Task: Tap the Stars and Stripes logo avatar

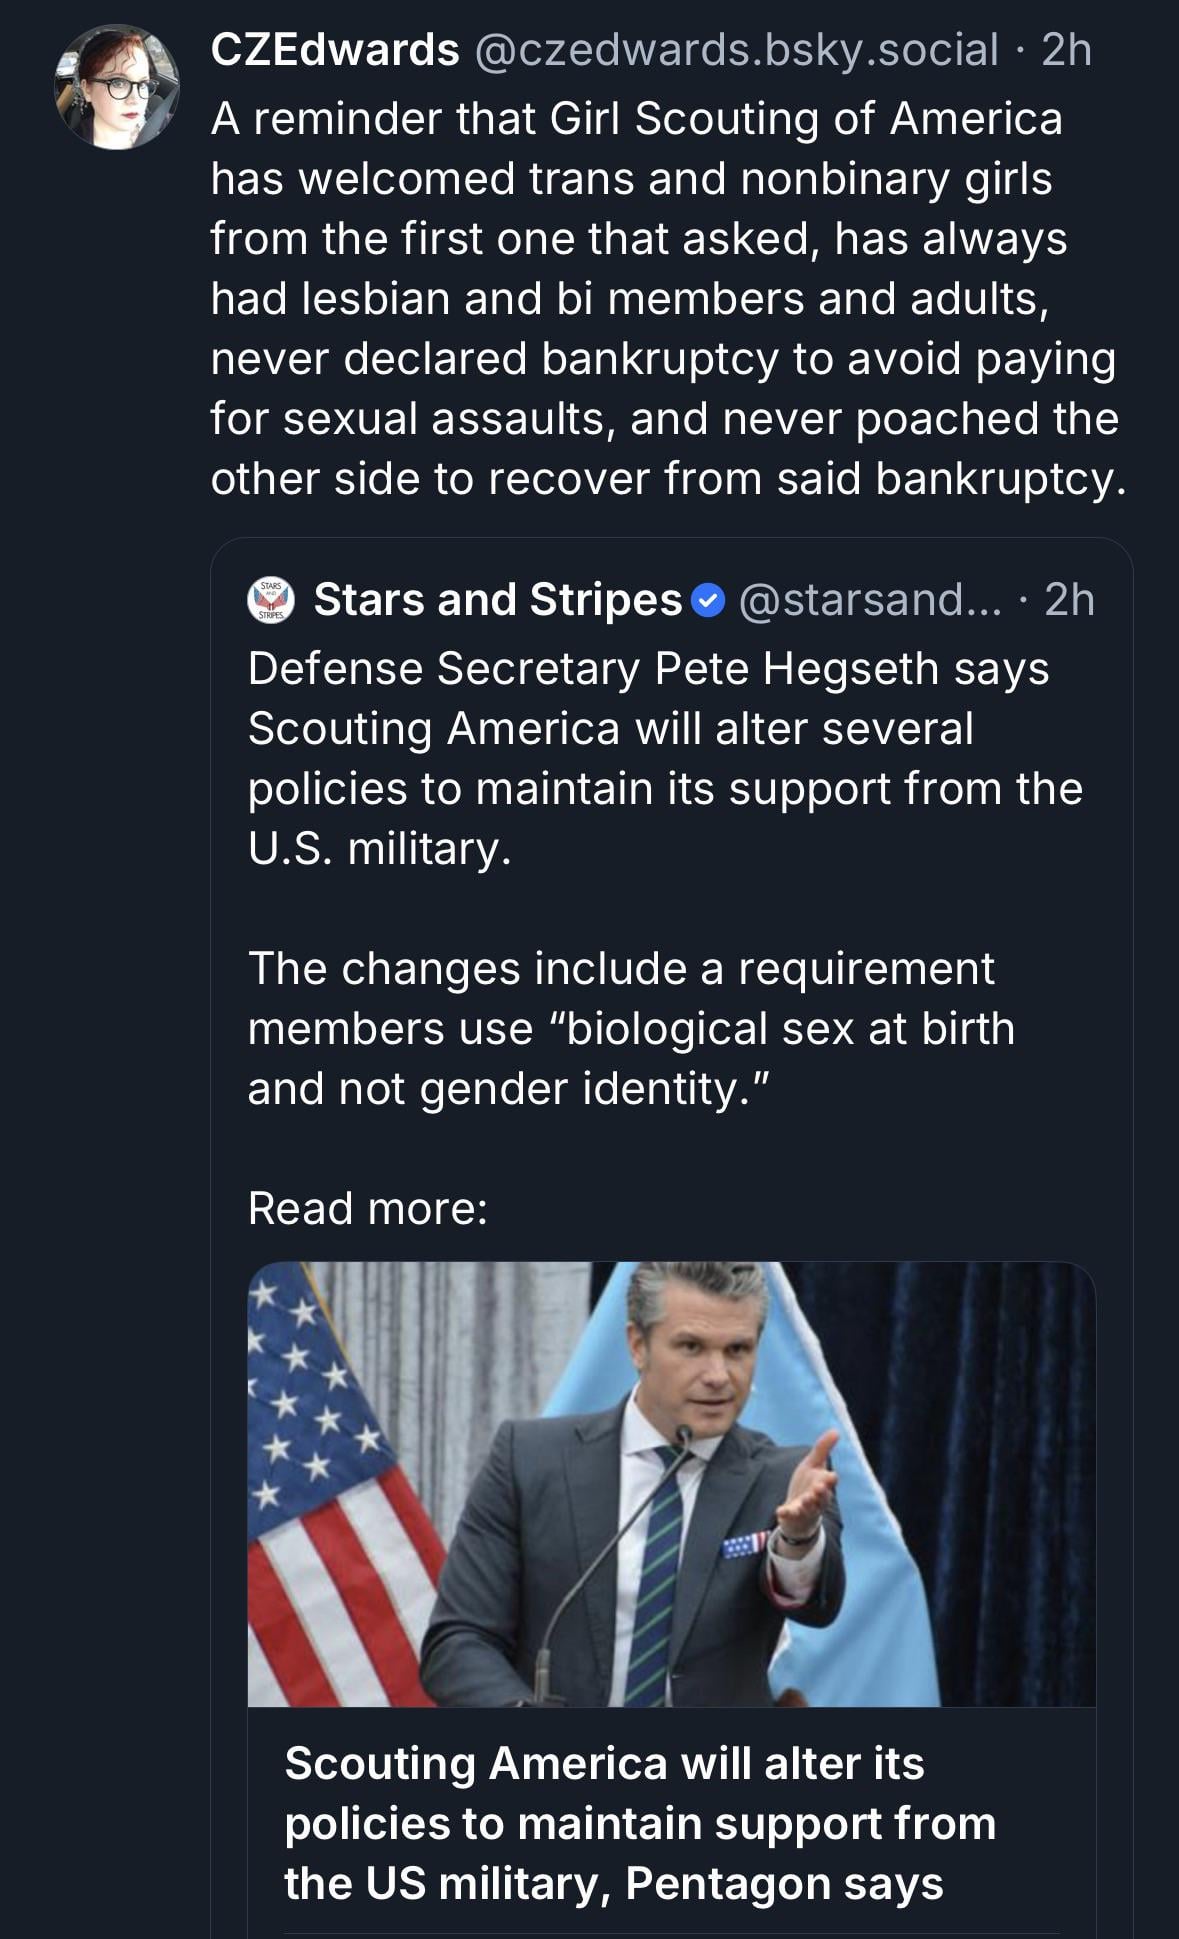Action: tap(270, 600)
